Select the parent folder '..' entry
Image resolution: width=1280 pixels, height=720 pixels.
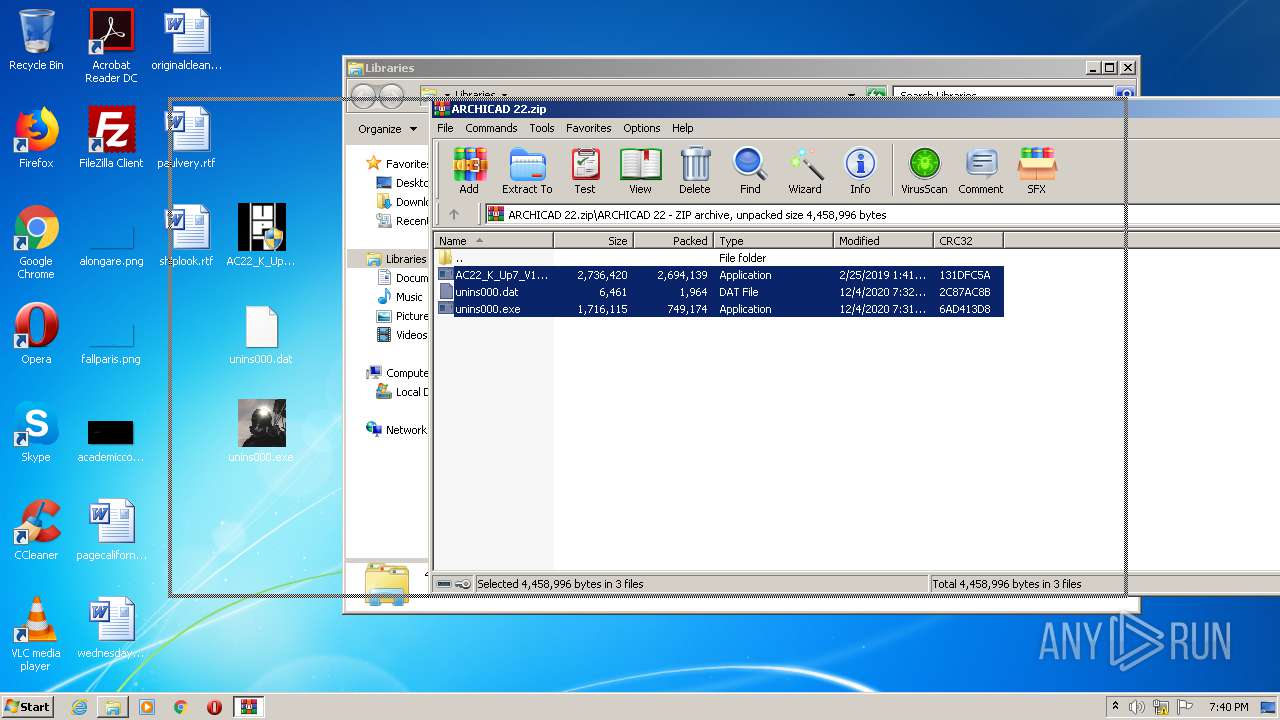tap(719, 258)
